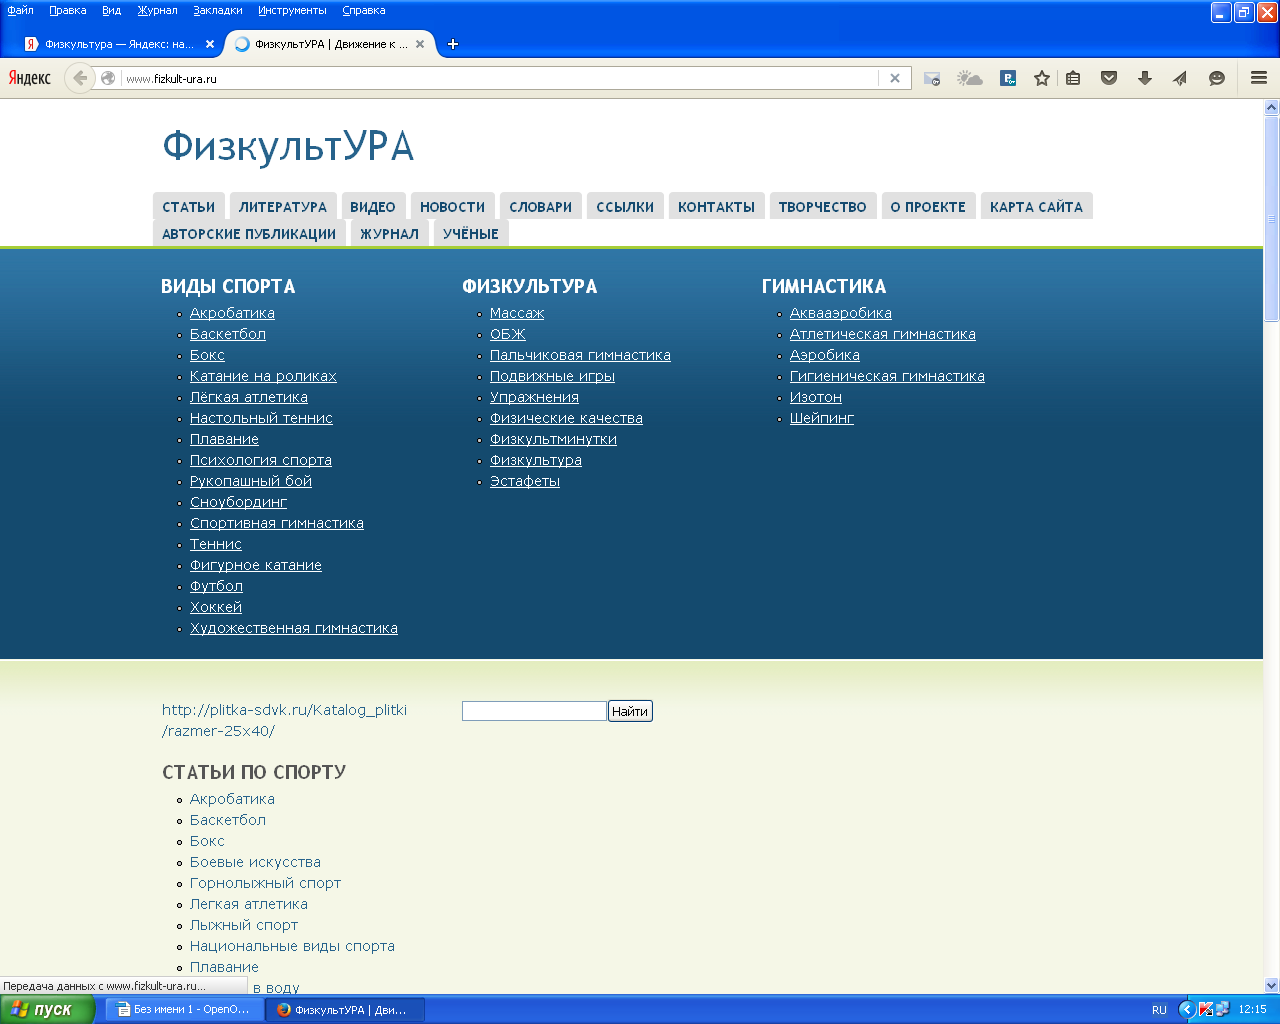The image size is (1280, 1024).
Task: Open the Pocket icon in toolbar
Action: [x=1109, y=78]
